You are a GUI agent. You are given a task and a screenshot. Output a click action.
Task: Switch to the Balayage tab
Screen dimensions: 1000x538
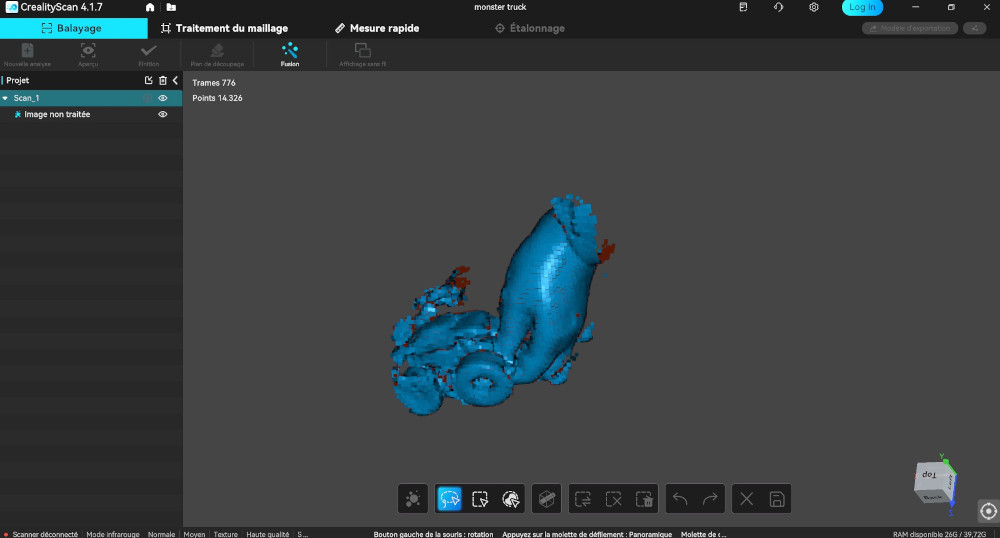pos(73,28)
